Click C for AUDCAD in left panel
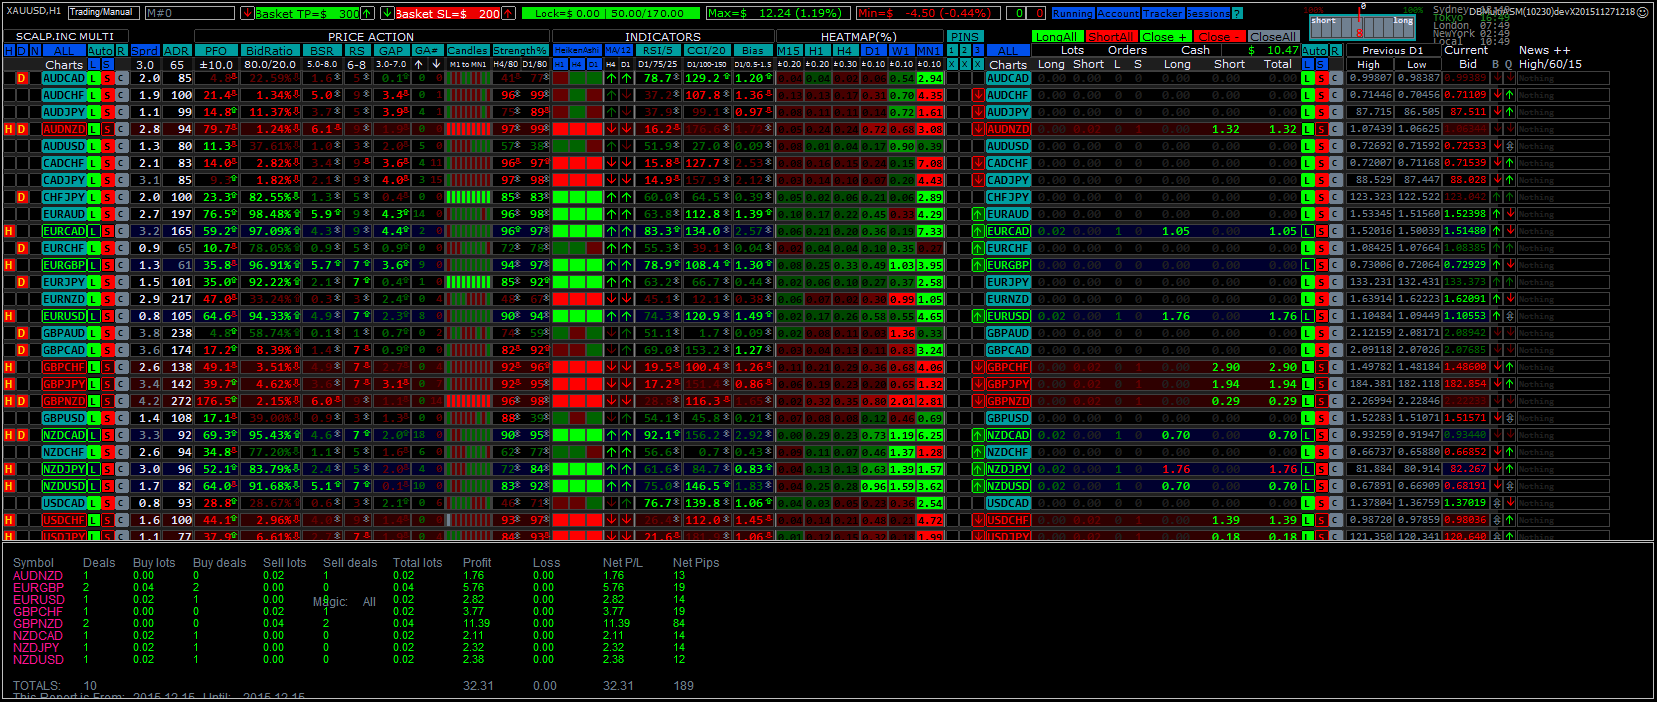 tap(121, 78)
